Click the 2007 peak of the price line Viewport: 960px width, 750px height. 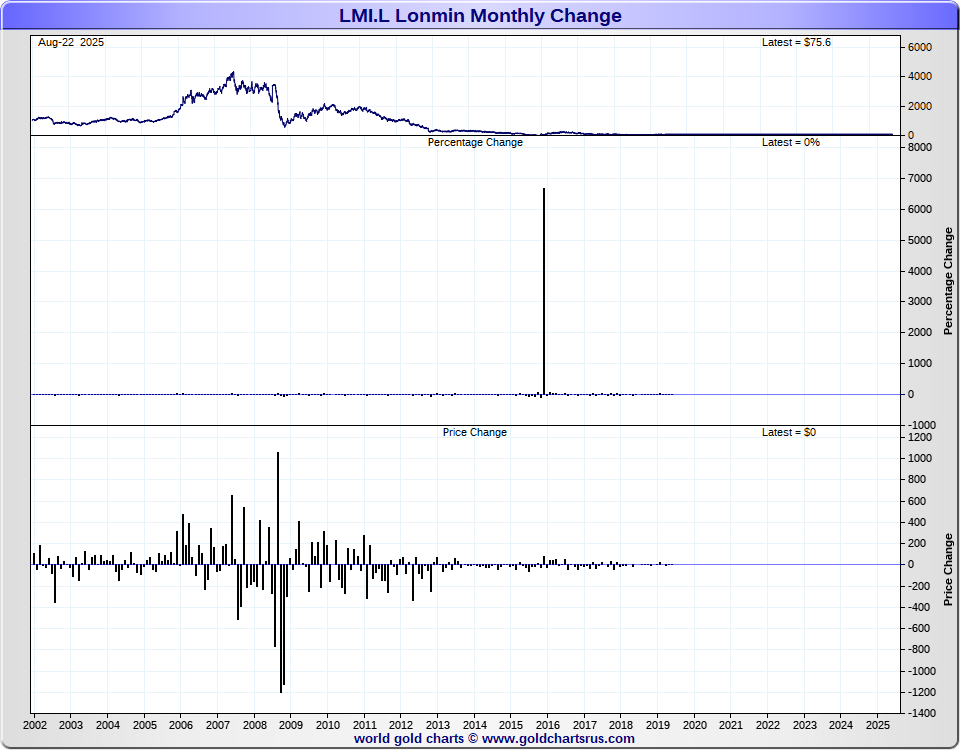point(233,73)
